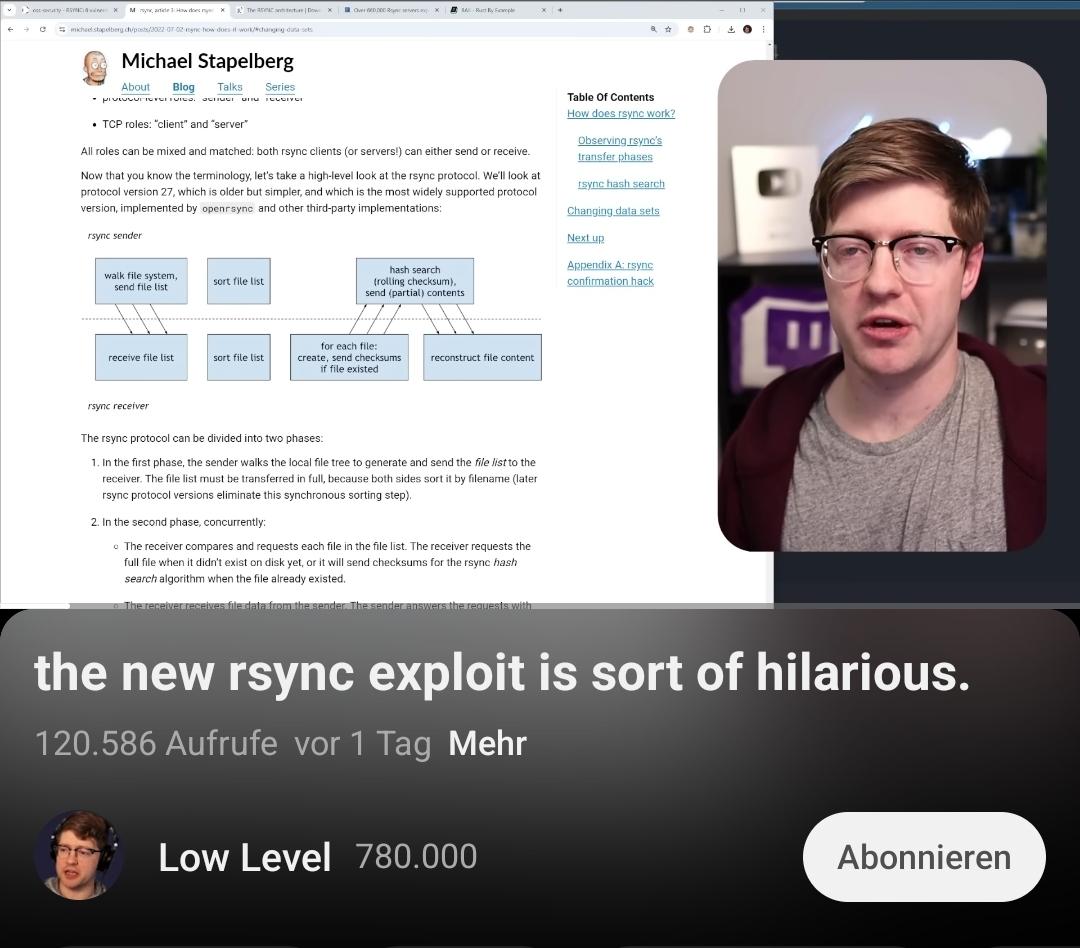Click the inline 'openrsync' code text
The height and width of the screenshot is (948, 1080).
[227, 209]
